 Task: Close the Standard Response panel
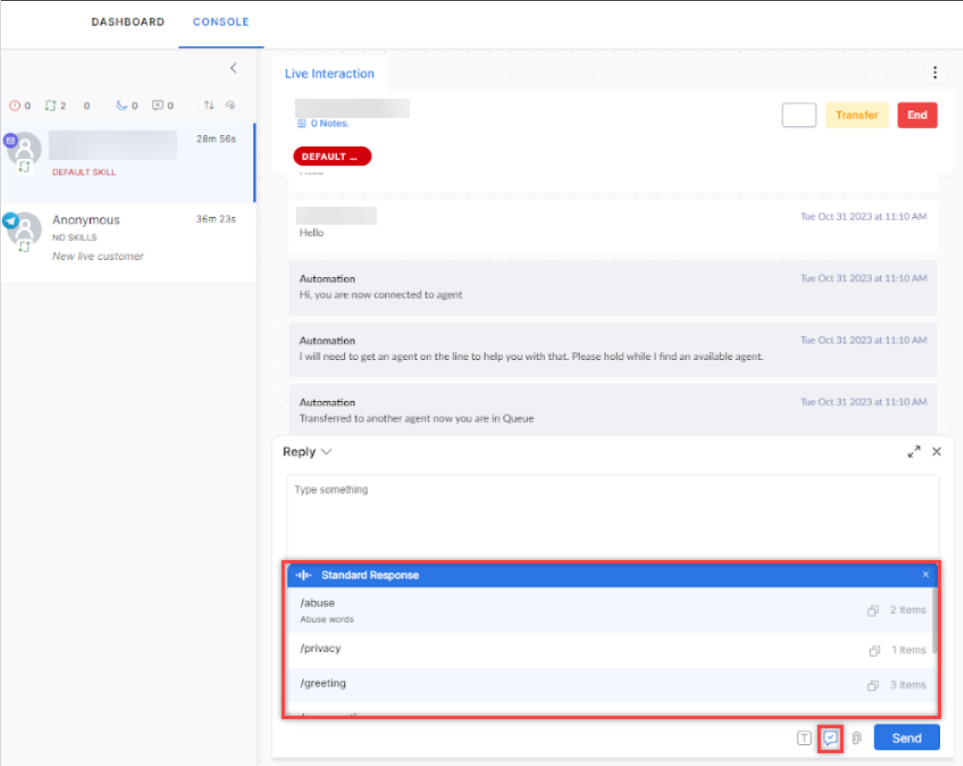(925, 575)
